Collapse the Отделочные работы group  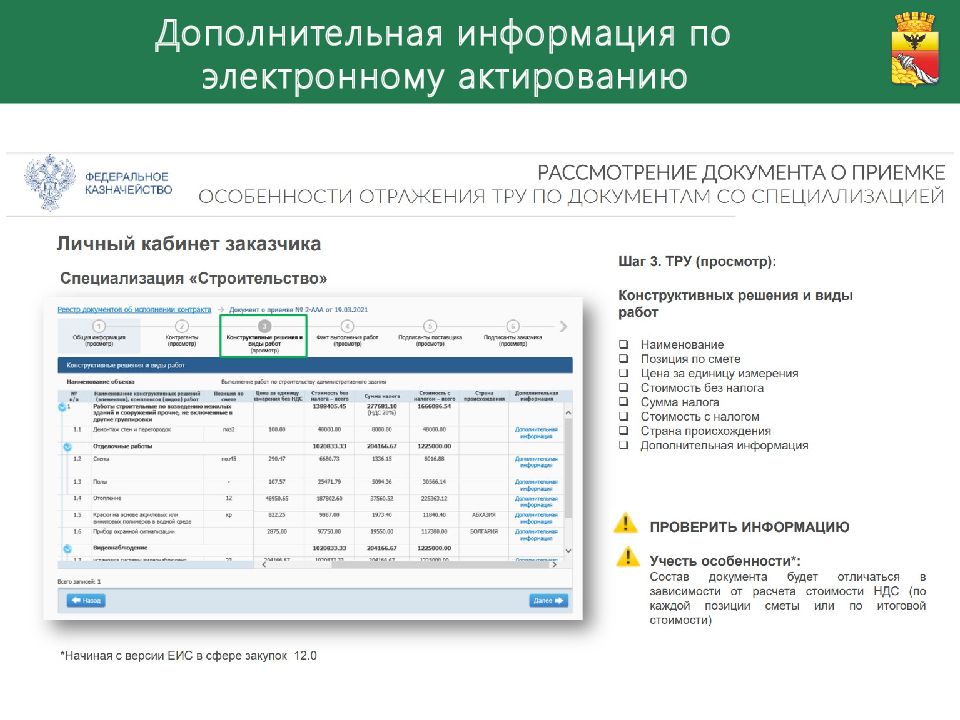click(x=62, y=446)
